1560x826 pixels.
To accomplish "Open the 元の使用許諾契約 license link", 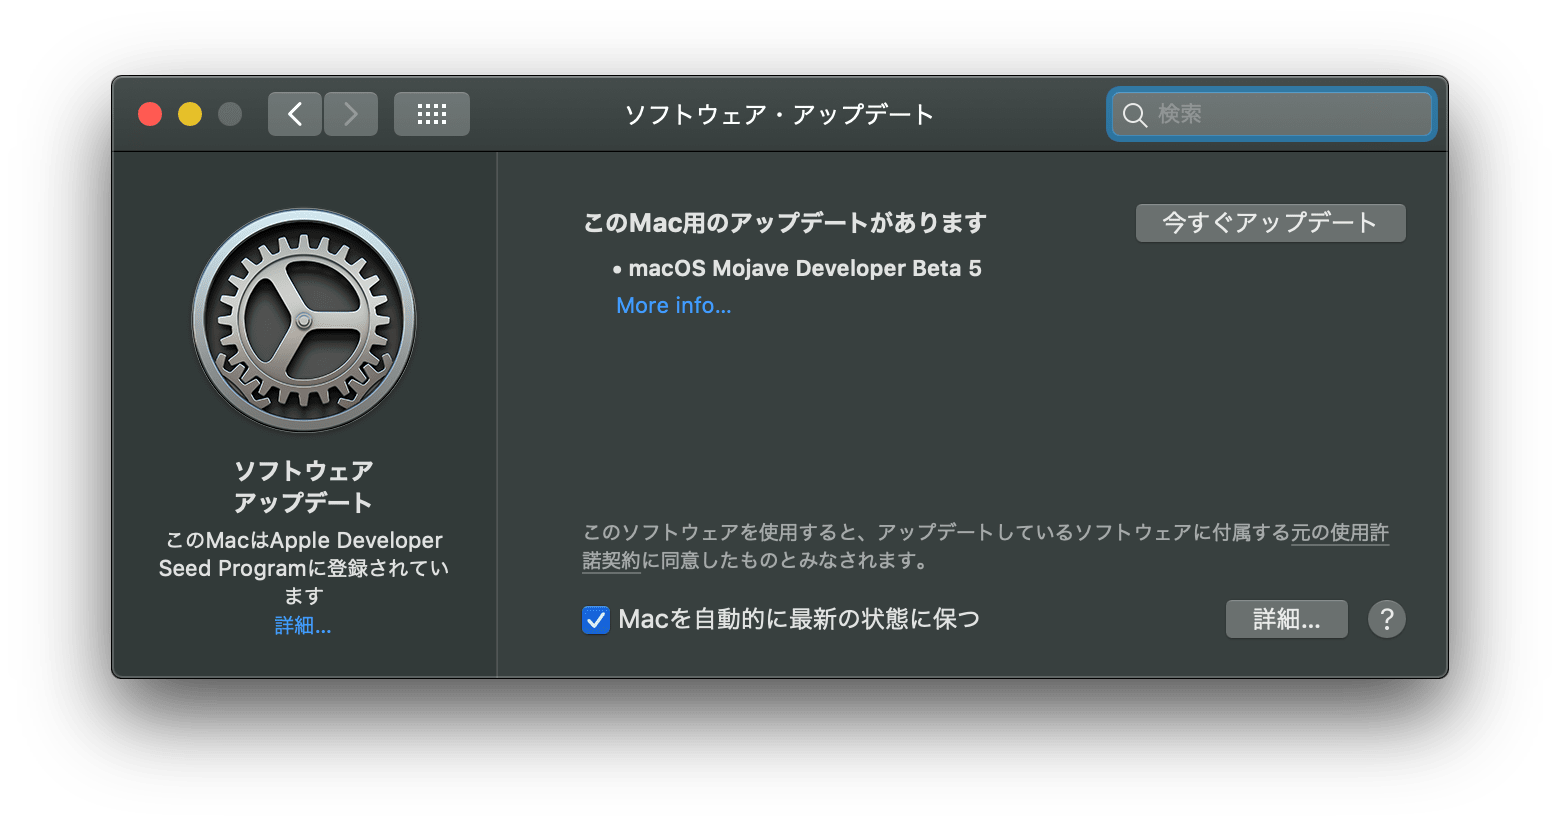I will coord(1340,533).
